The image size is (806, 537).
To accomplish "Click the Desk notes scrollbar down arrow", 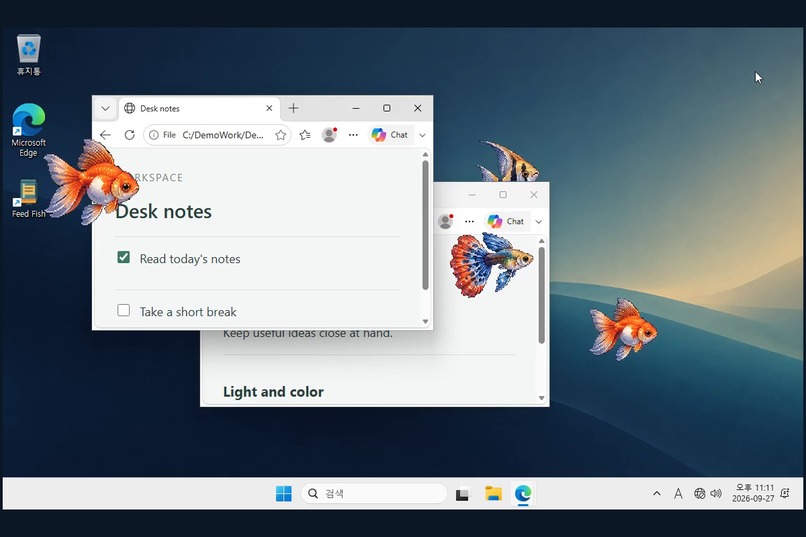I will (x=425, y=322).
